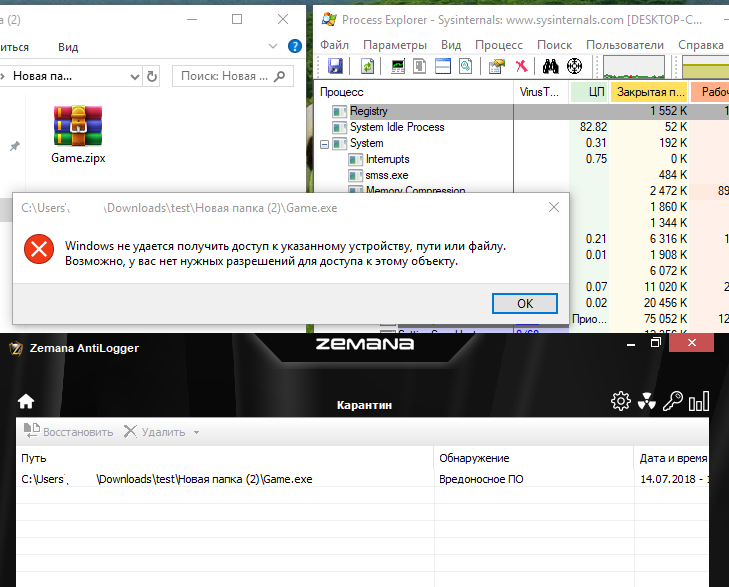Click the 14.07.2018 date cell
The image size is (729, 587).
click(674, 479)
